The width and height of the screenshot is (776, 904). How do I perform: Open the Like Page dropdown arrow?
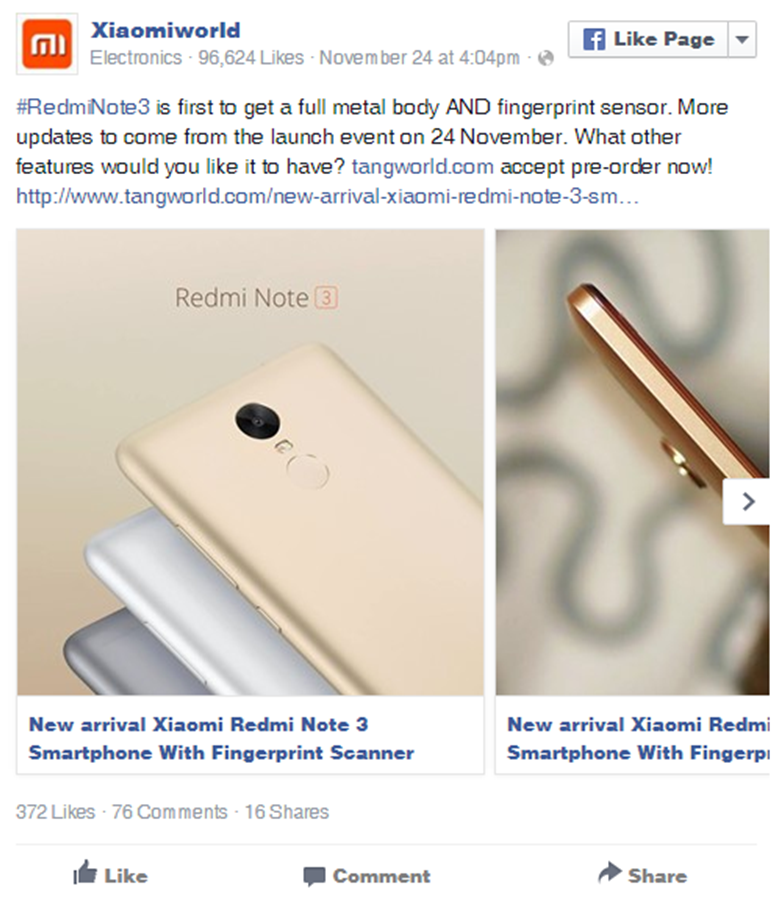[743, 40]
